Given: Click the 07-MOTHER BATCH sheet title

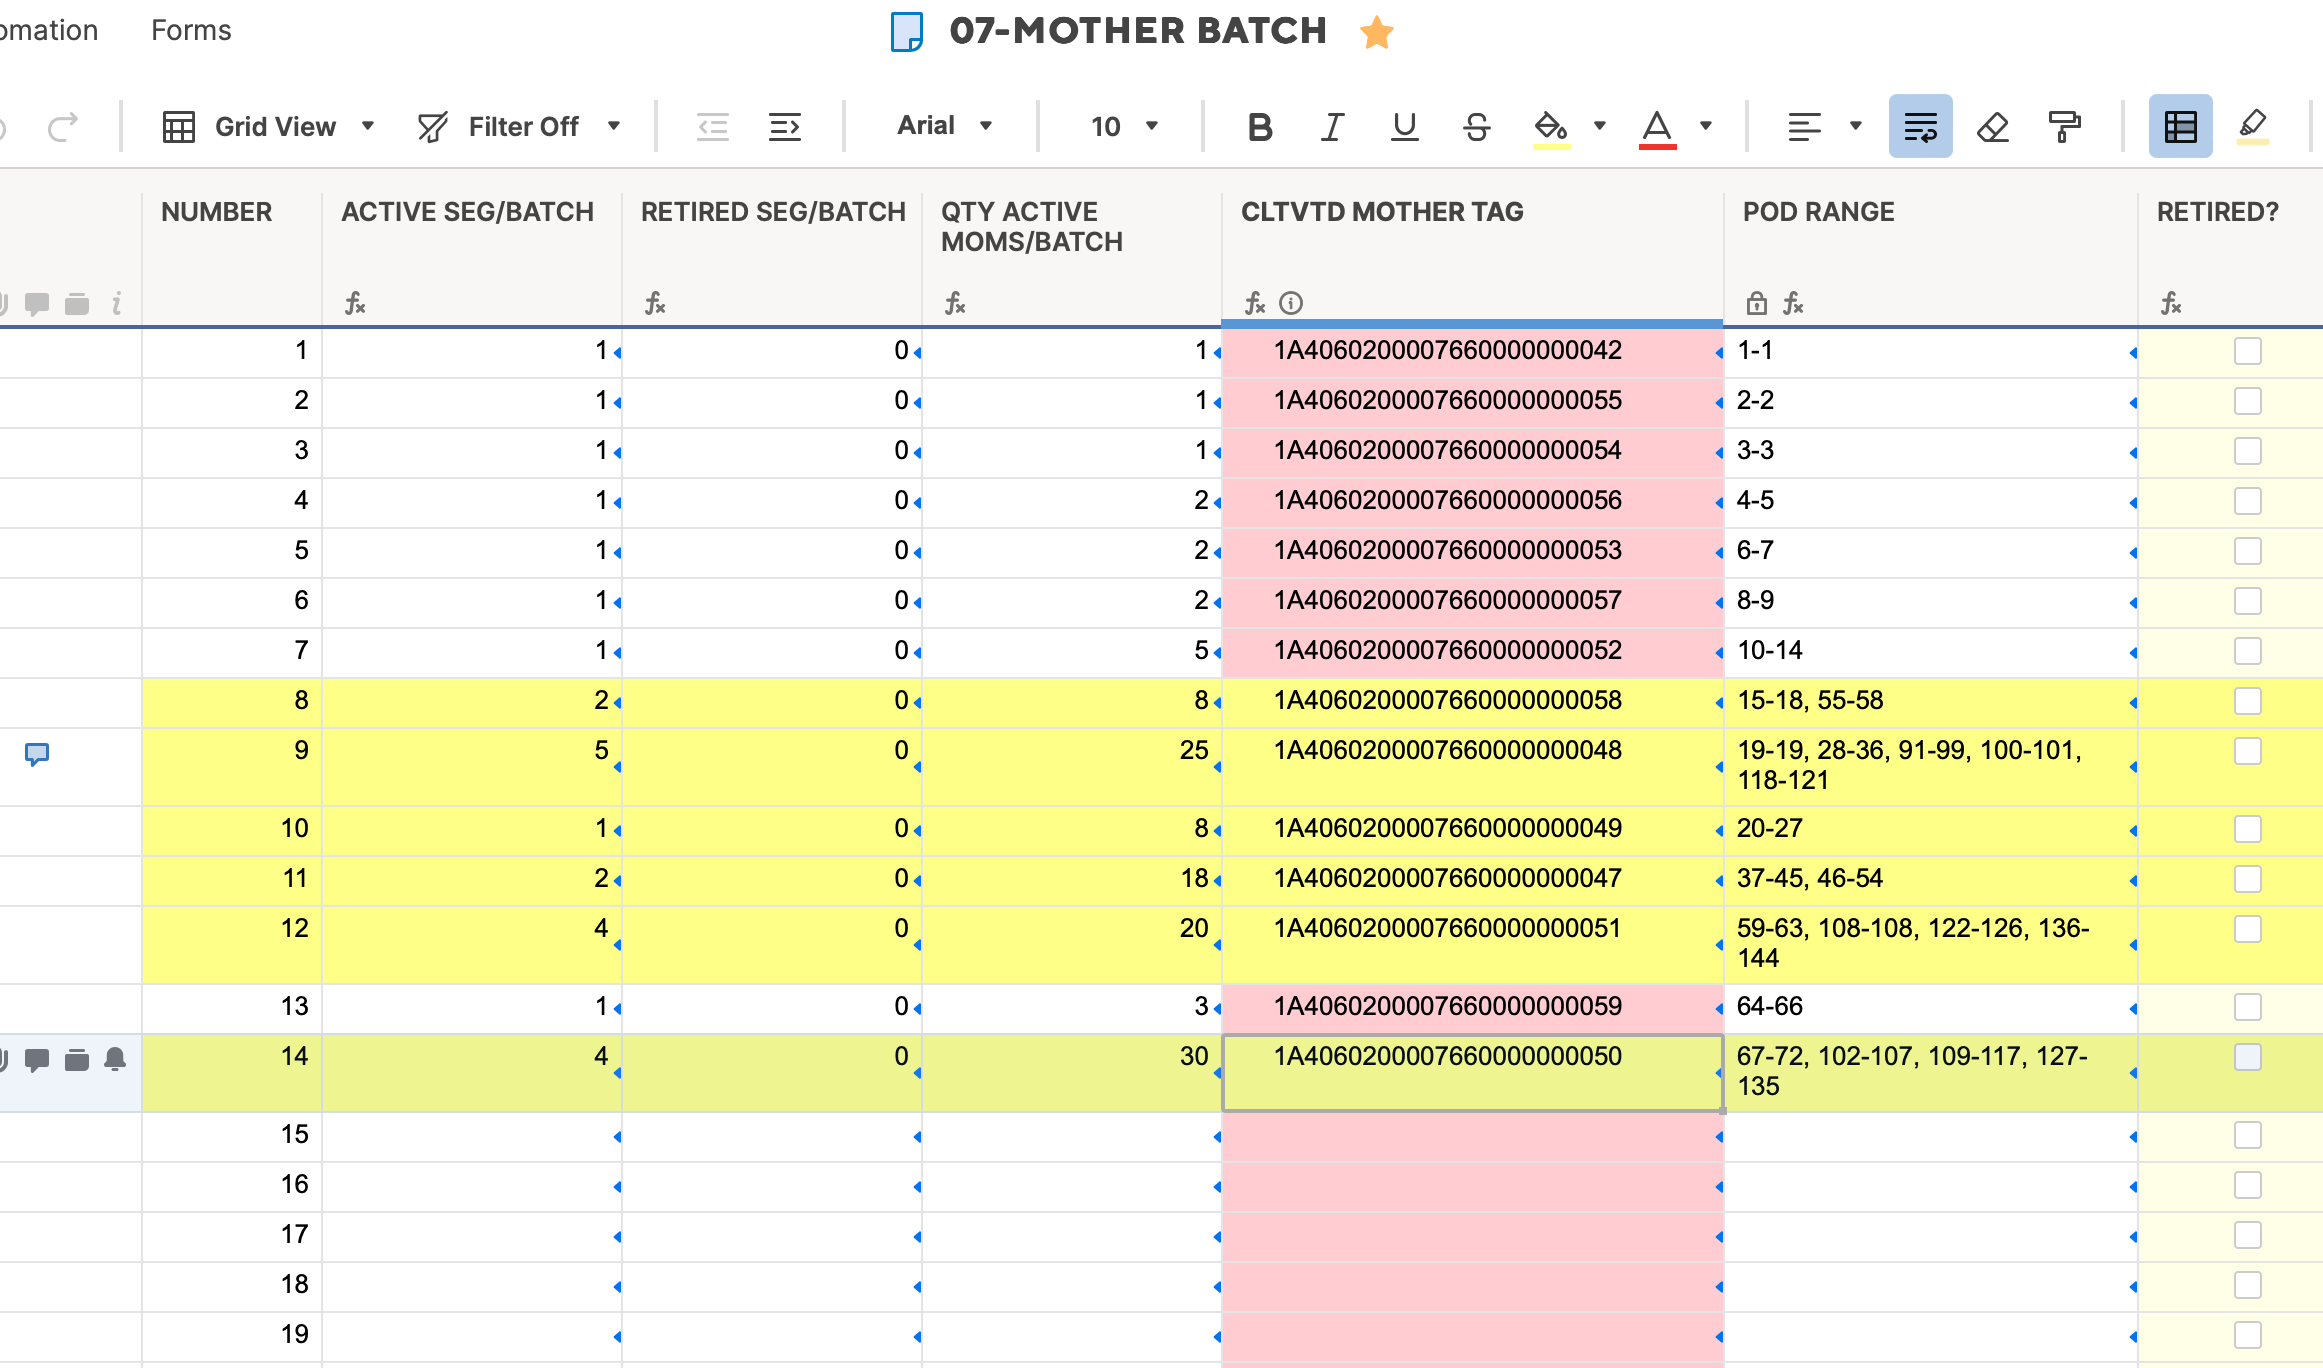Looking at the screenshot, I should (1138, 31).
